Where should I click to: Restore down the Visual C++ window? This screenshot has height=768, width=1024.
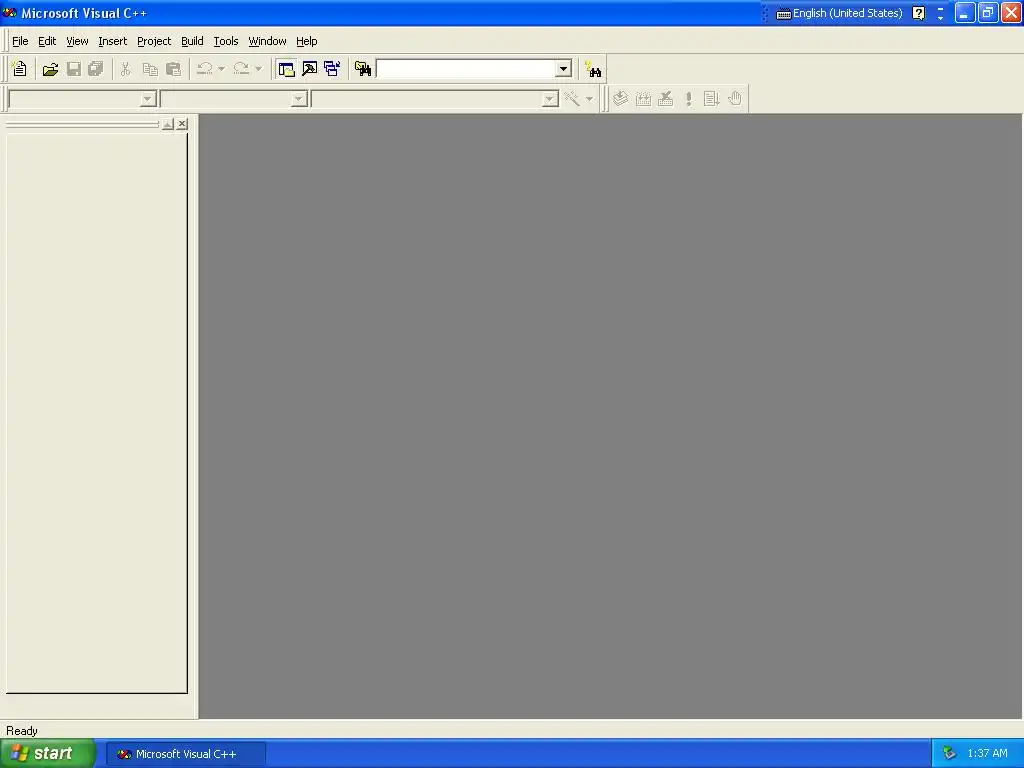[x=987, y=13]
